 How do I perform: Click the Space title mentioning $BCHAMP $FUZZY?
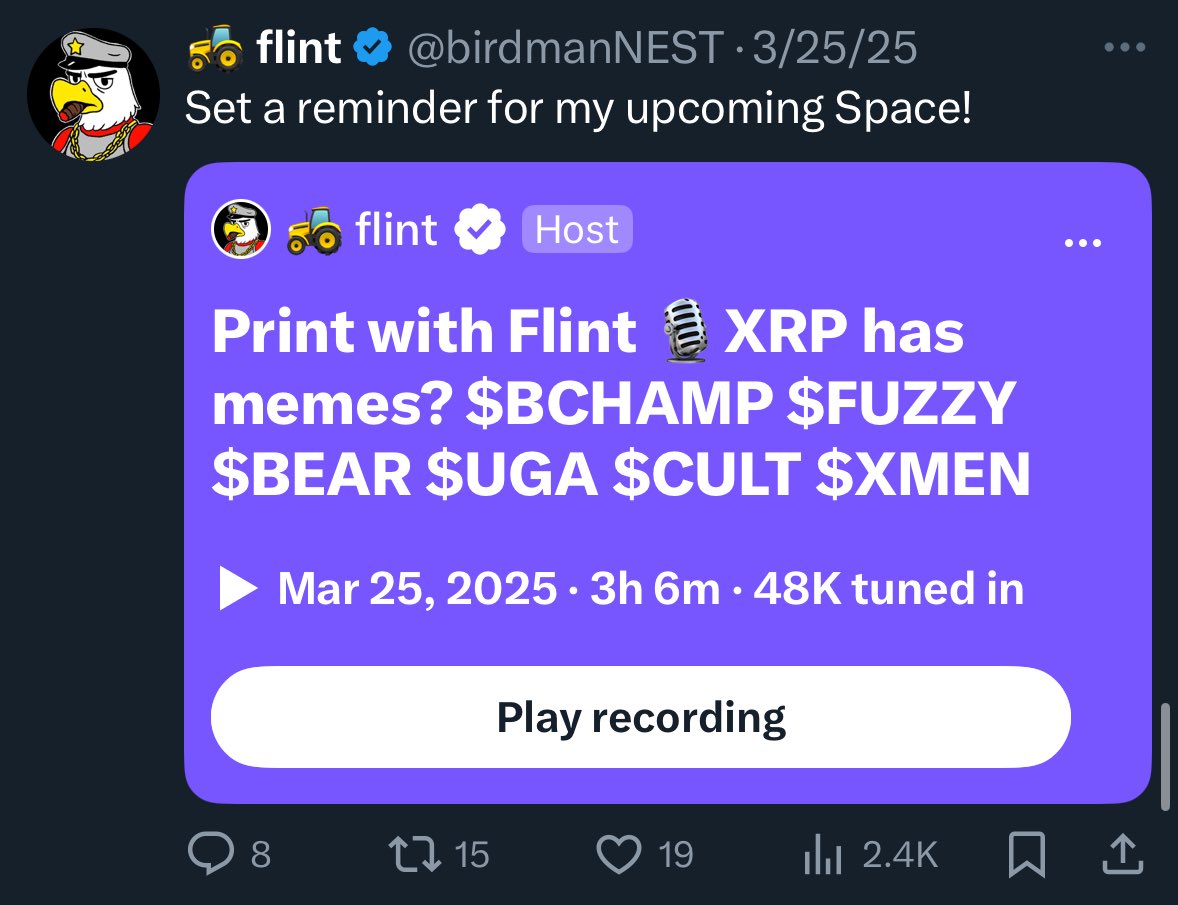click(621, 402)
